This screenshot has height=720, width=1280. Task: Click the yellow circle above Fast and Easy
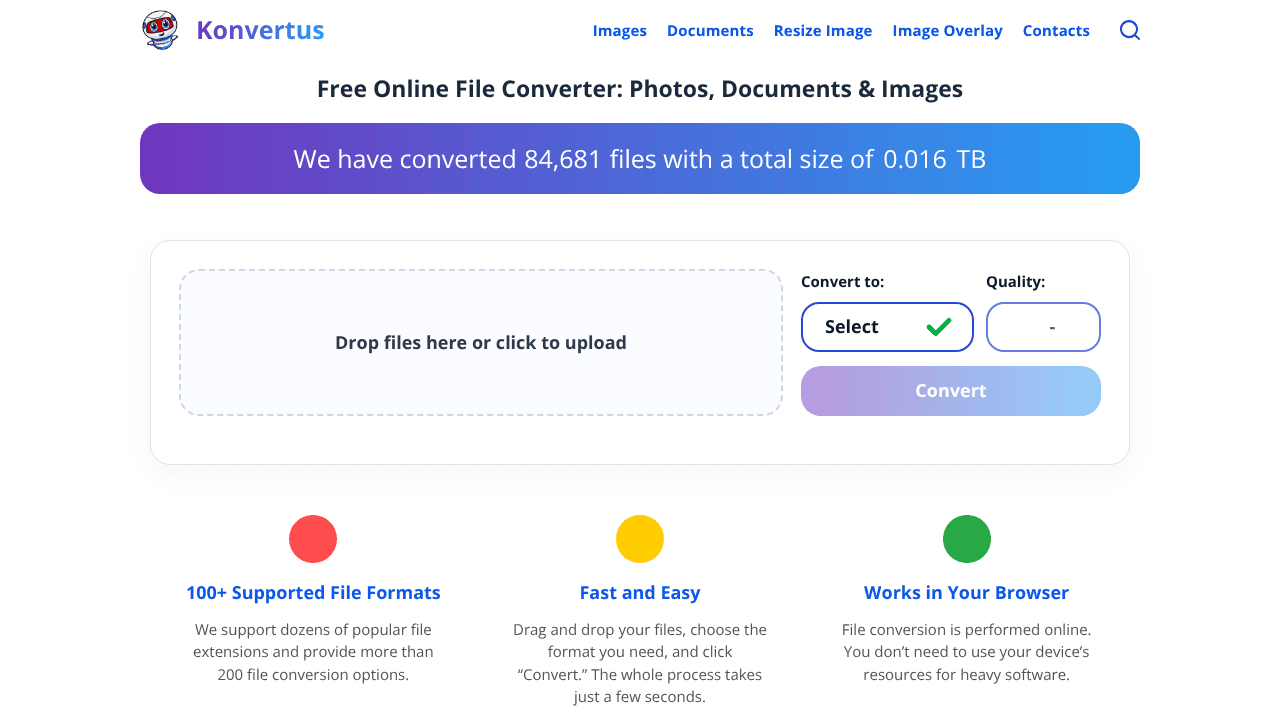coord(640,539)
